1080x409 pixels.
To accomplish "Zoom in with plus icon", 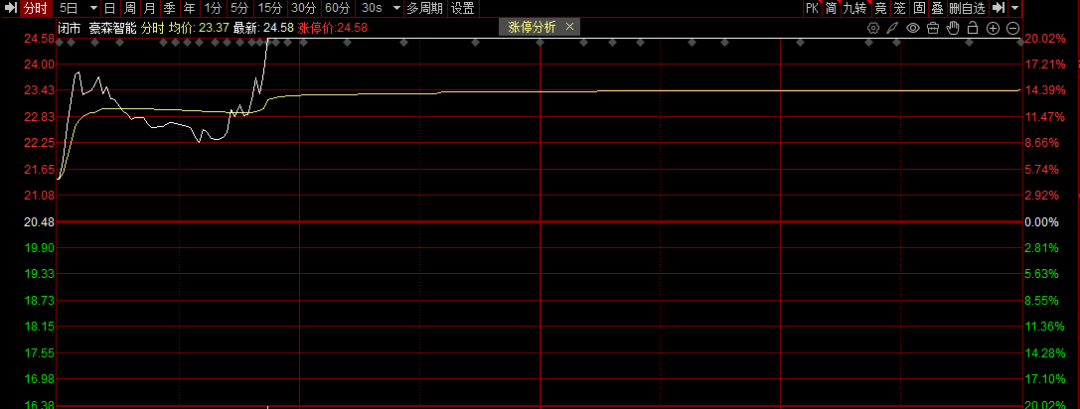I will pyautogui.click(x=994, y=28).
